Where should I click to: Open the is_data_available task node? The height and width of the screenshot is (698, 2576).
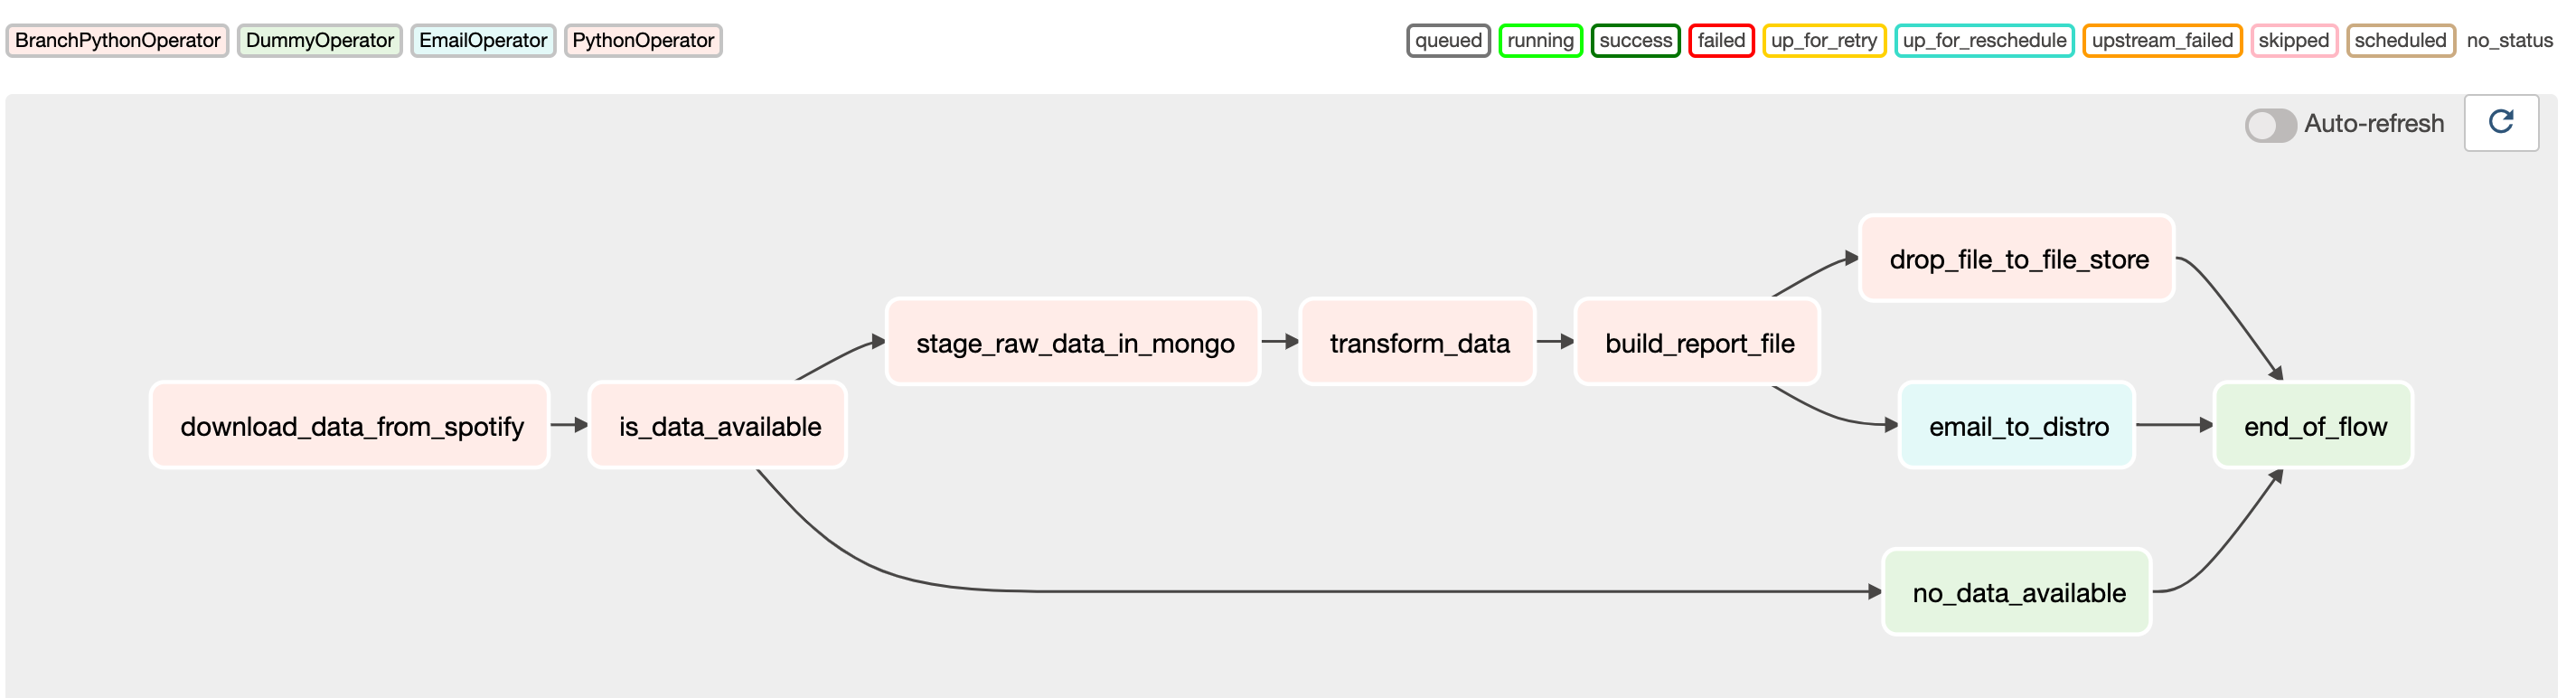tap(717, 424)
